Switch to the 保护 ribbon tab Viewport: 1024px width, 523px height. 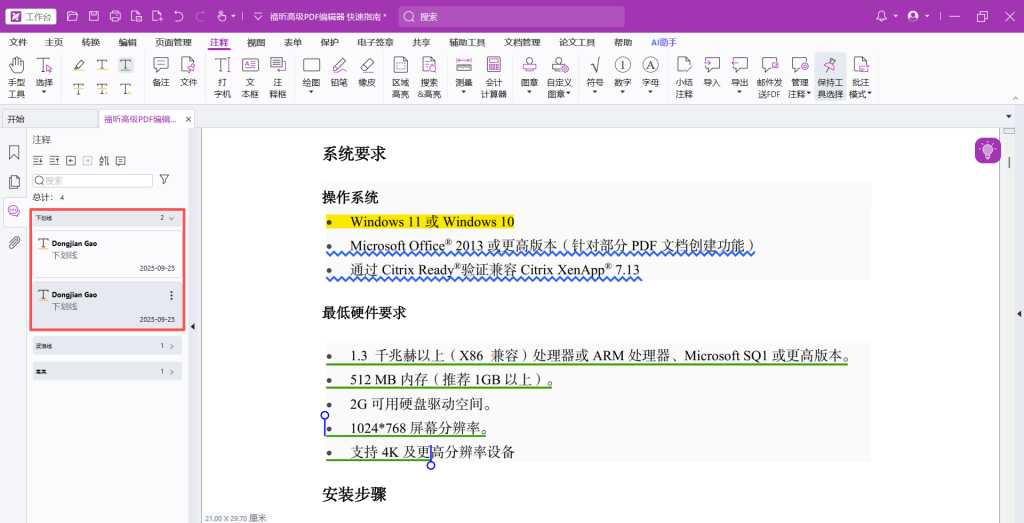coord(330,42)
